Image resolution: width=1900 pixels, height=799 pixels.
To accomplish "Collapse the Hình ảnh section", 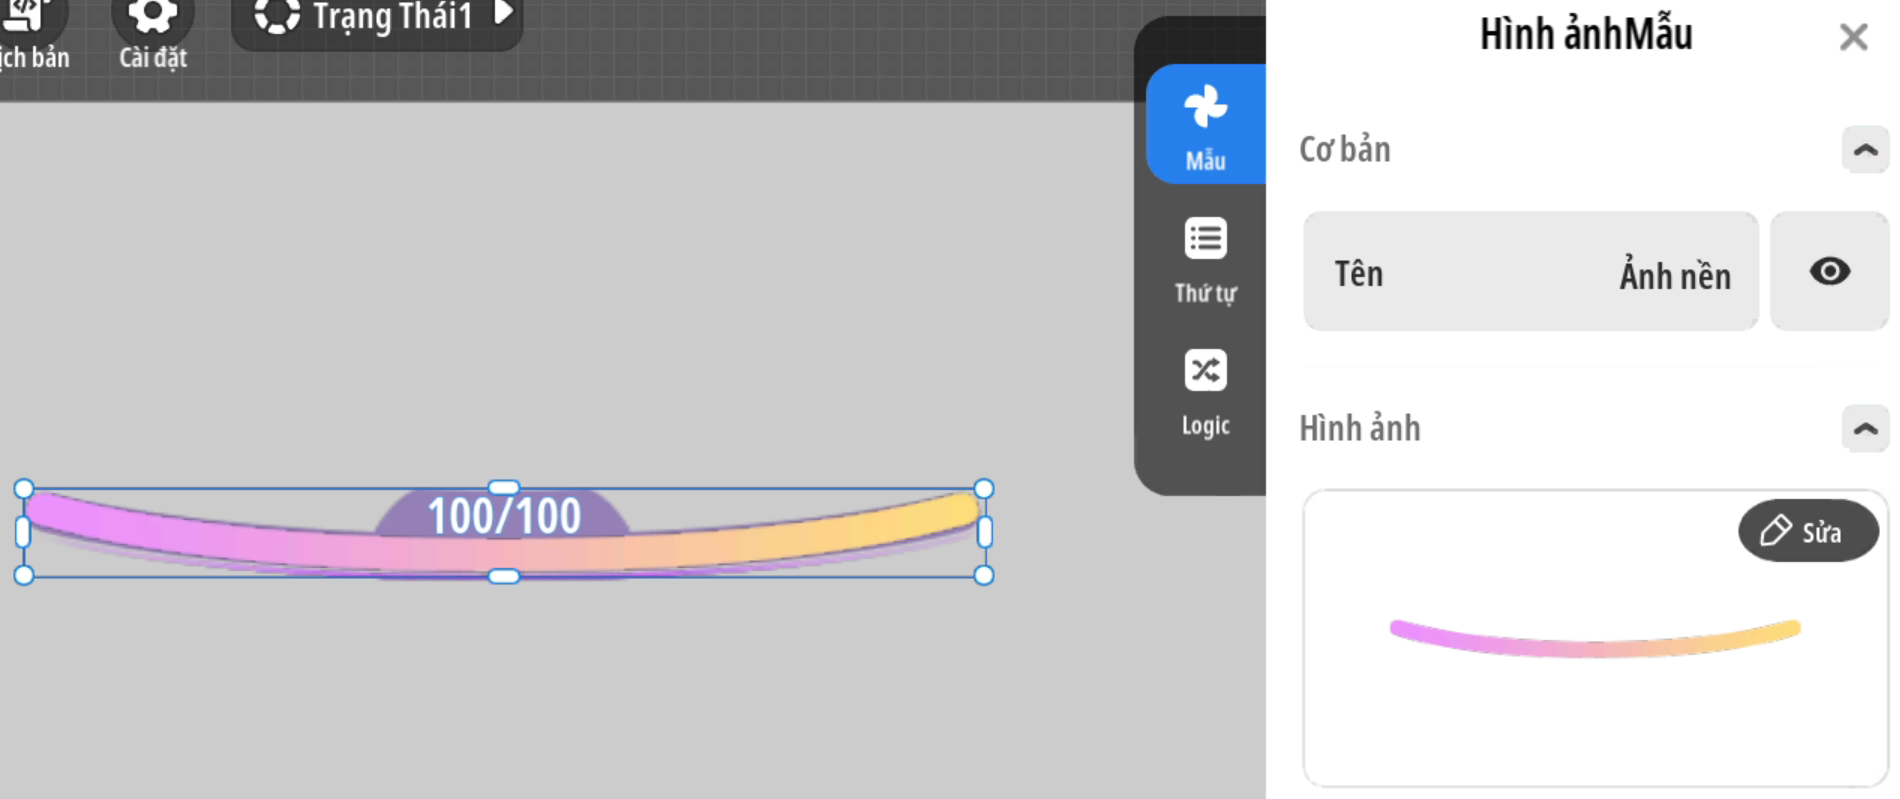I will pyautogui.click(x=1865, y=429).
